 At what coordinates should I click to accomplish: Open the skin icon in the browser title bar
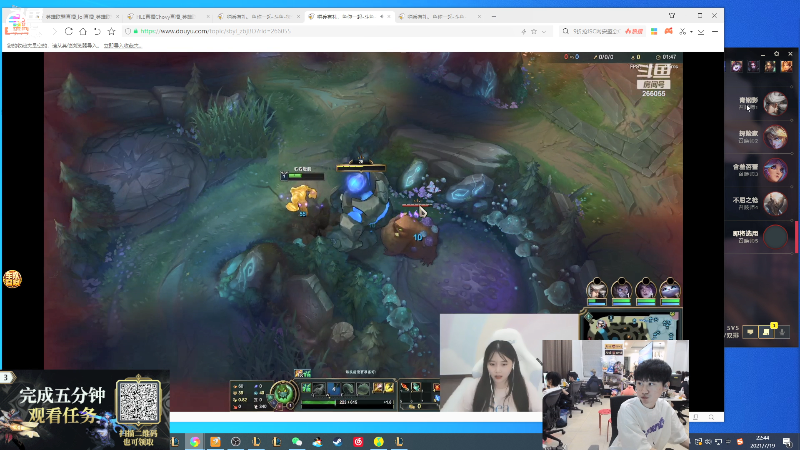click(672, 16)
